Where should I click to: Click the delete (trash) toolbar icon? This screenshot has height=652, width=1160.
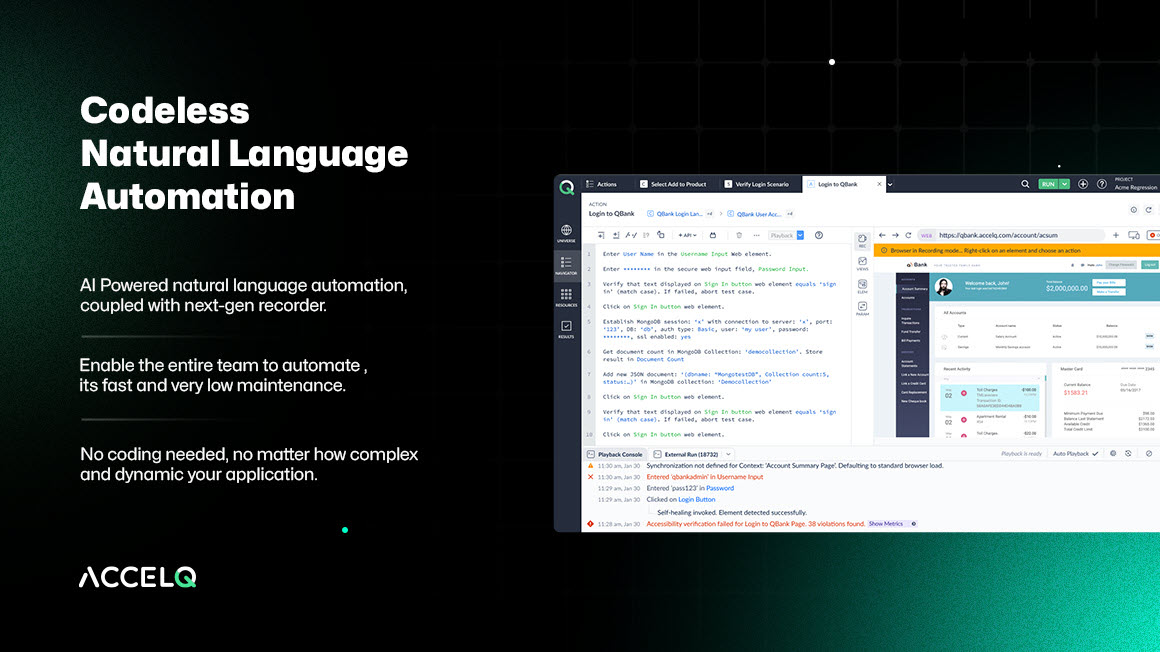[x=738, y=235]
